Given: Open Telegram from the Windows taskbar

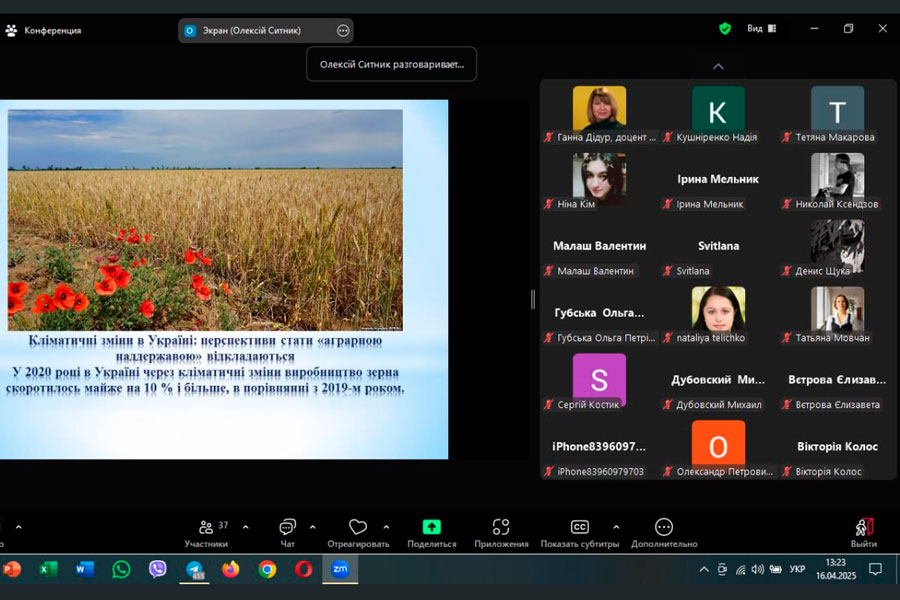Looking at the screenshot, I should (x=195, y=569).
